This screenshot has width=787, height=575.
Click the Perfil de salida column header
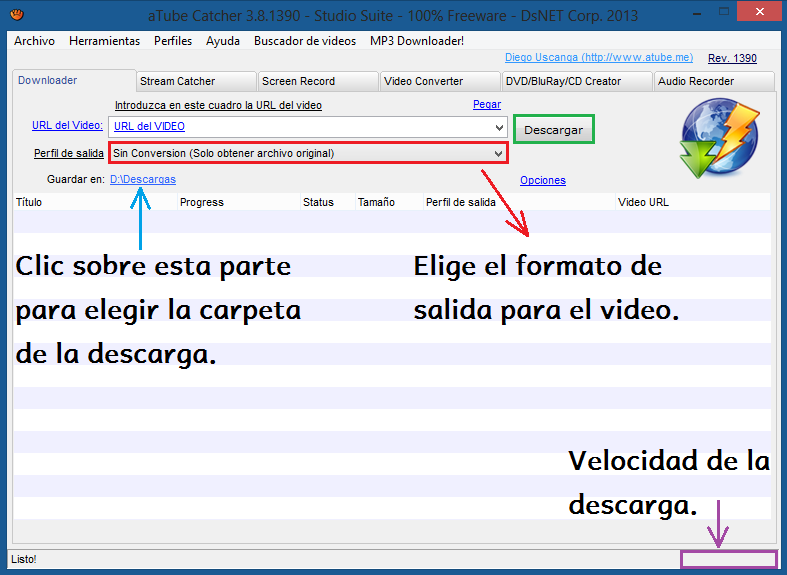519,202
